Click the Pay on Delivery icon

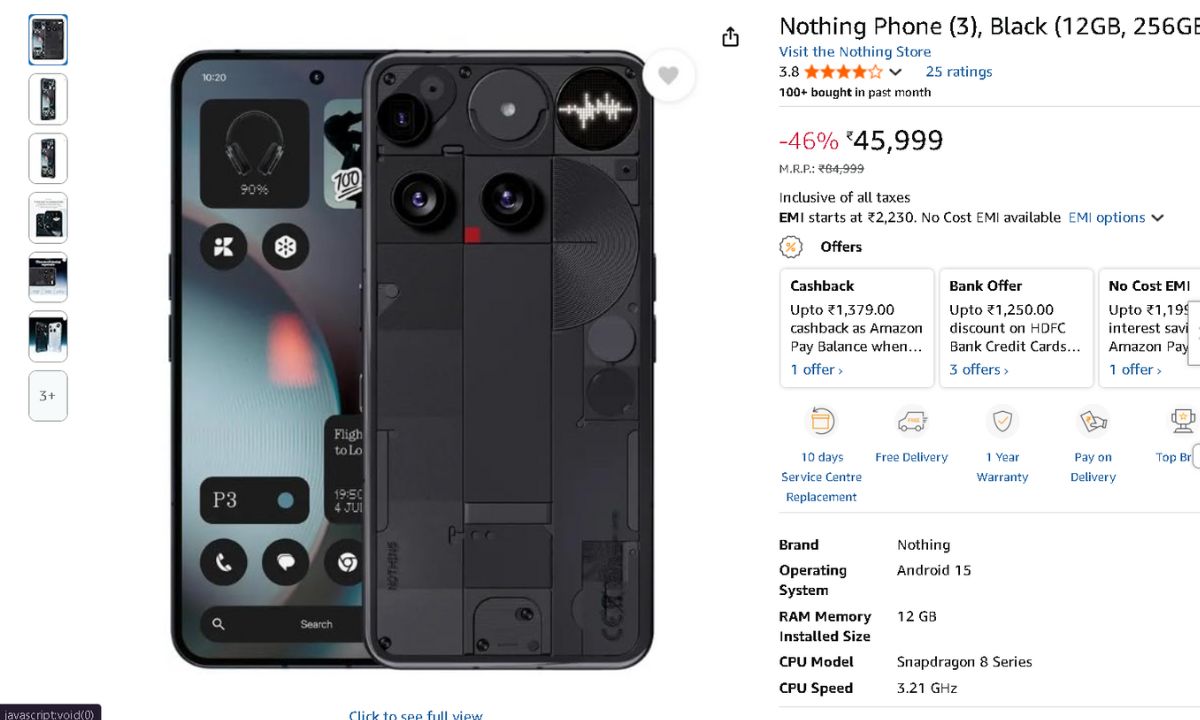coord(1093,421)
